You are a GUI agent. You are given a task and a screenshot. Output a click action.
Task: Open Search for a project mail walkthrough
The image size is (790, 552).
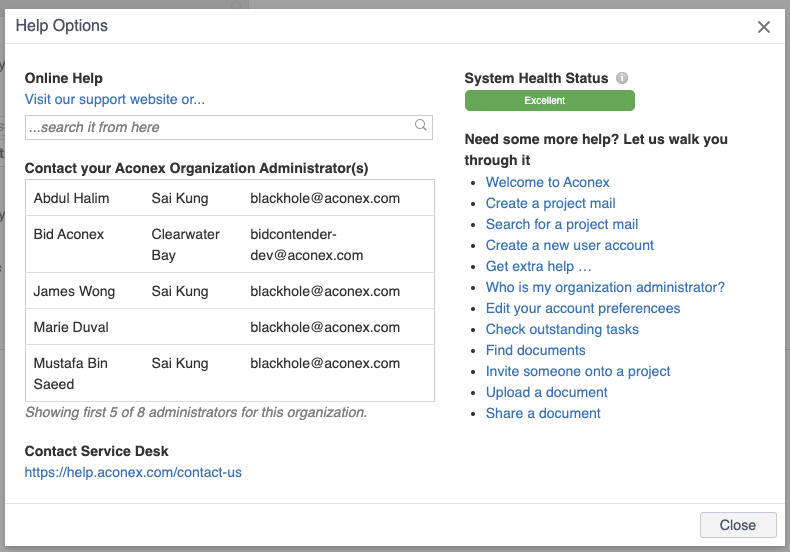click(x=562, y=225)
